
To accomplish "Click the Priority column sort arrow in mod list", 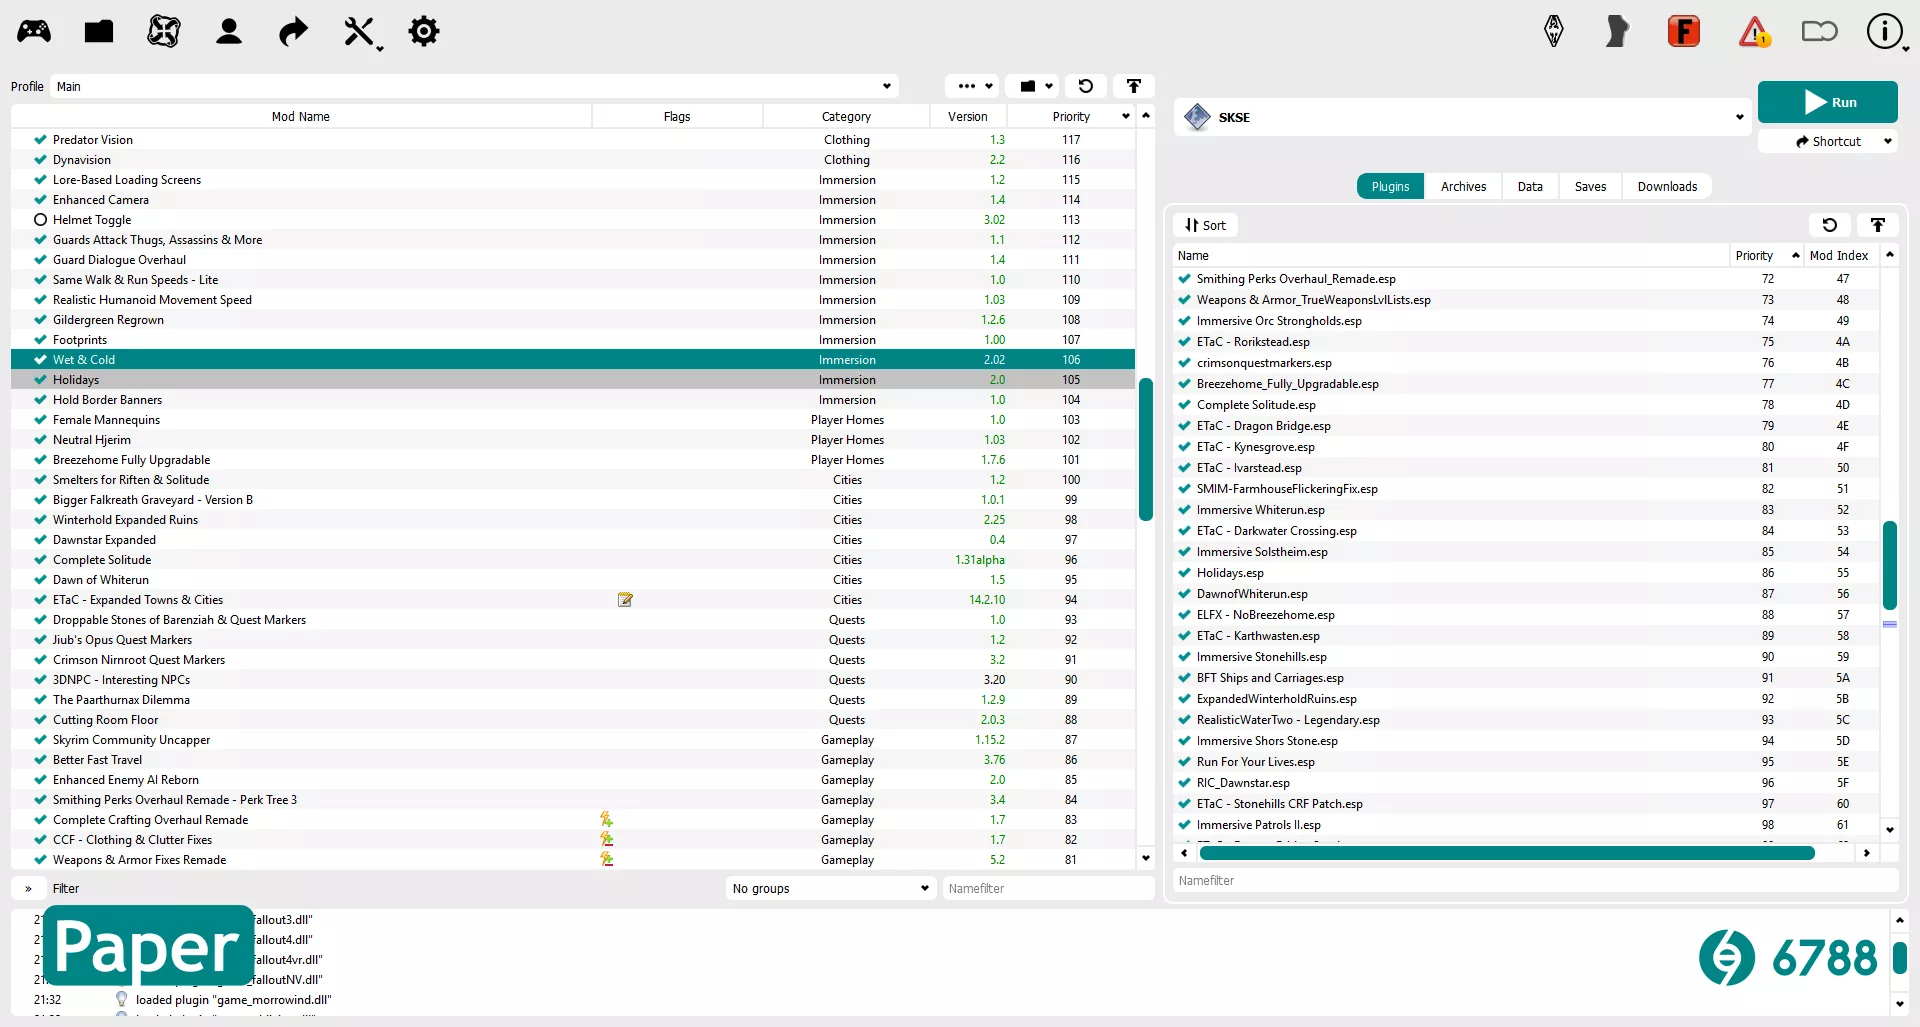I will coord(1126,116).
